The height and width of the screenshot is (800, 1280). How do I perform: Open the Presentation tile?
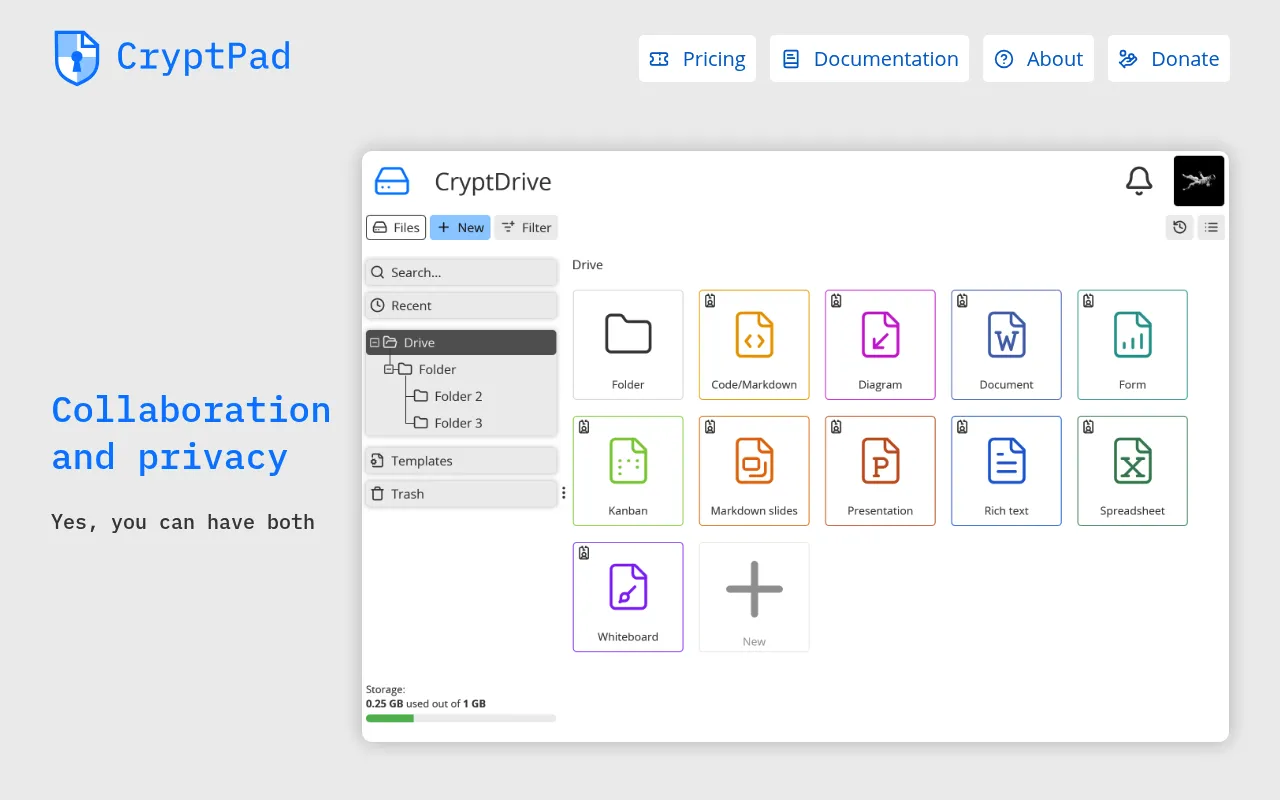click(x=880, y=471)
